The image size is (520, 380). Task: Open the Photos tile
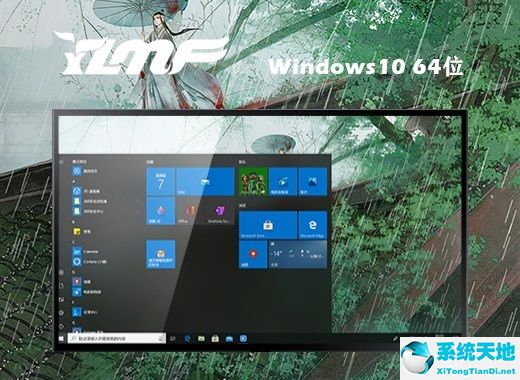point(312,181)
